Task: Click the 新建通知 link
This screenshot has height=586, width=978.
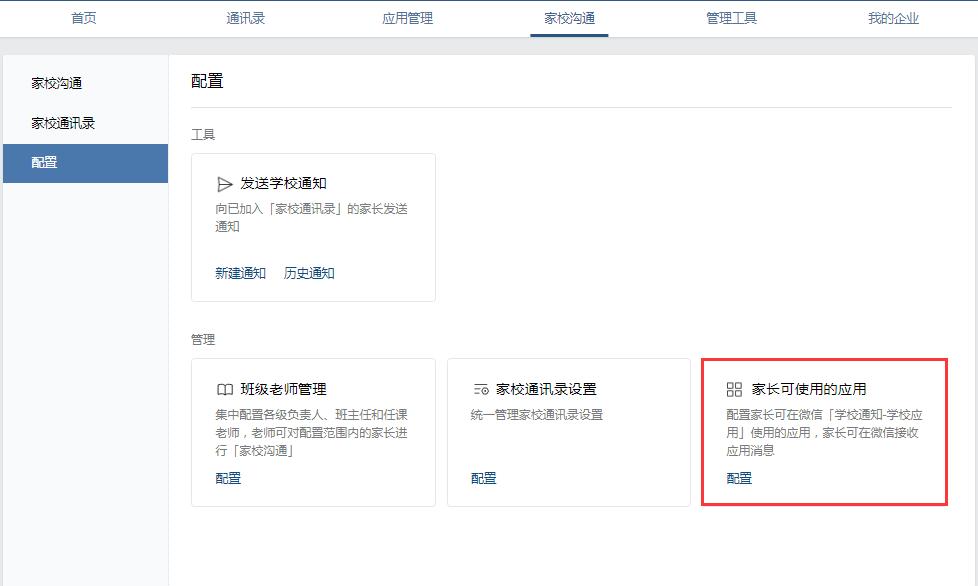Action: (x=241, y=273)
